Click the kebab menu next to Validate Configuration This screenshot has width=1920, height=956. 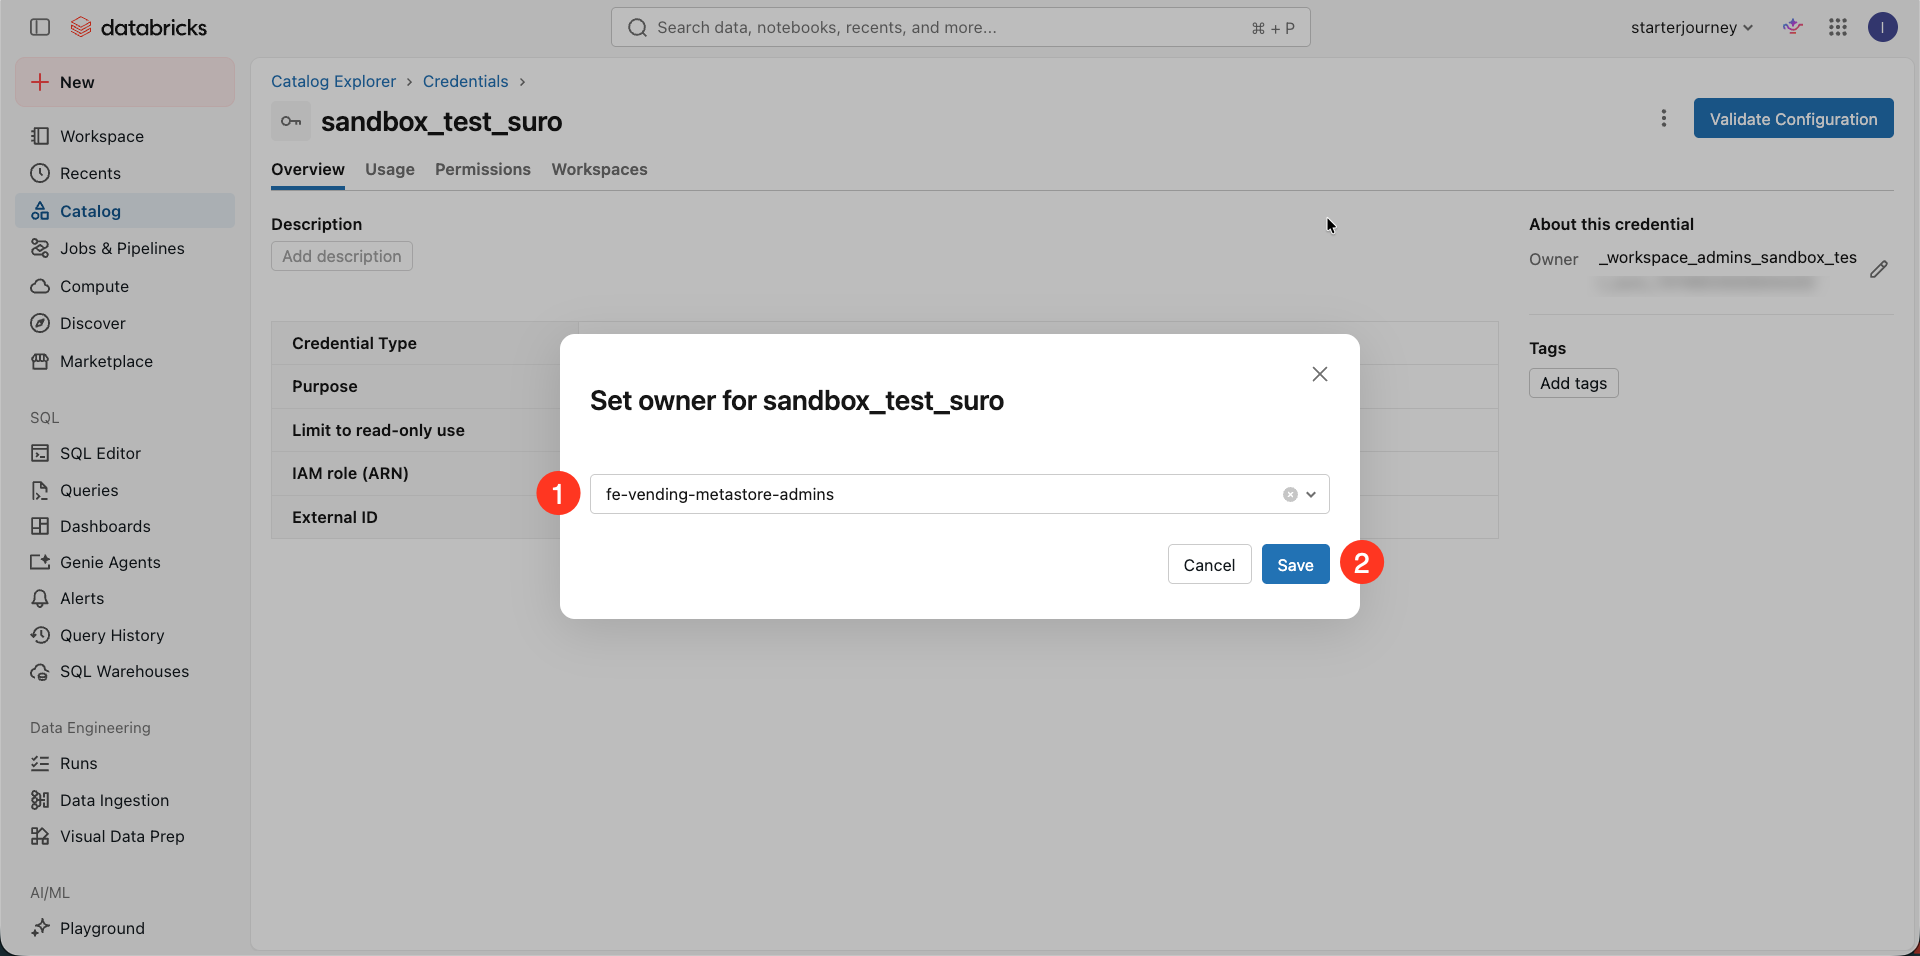tap(1664, 118)
